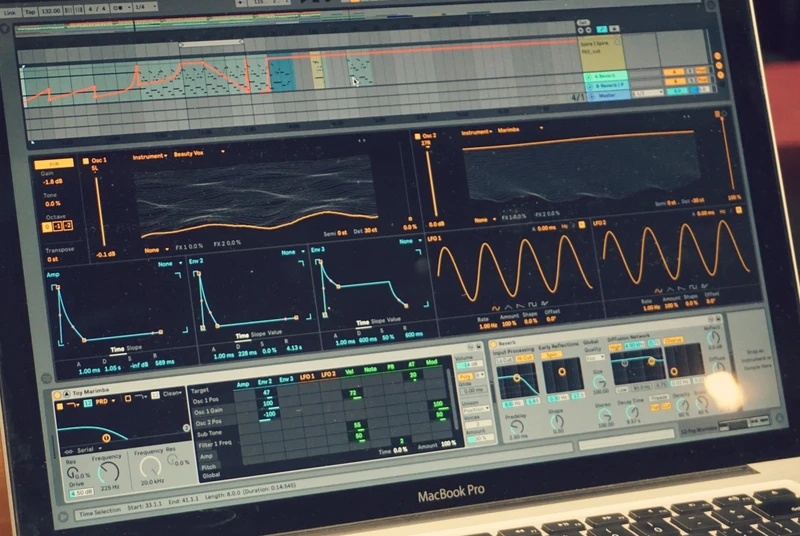
Task: Click the Osc 1 gain slider line
Action: (99, 211)
